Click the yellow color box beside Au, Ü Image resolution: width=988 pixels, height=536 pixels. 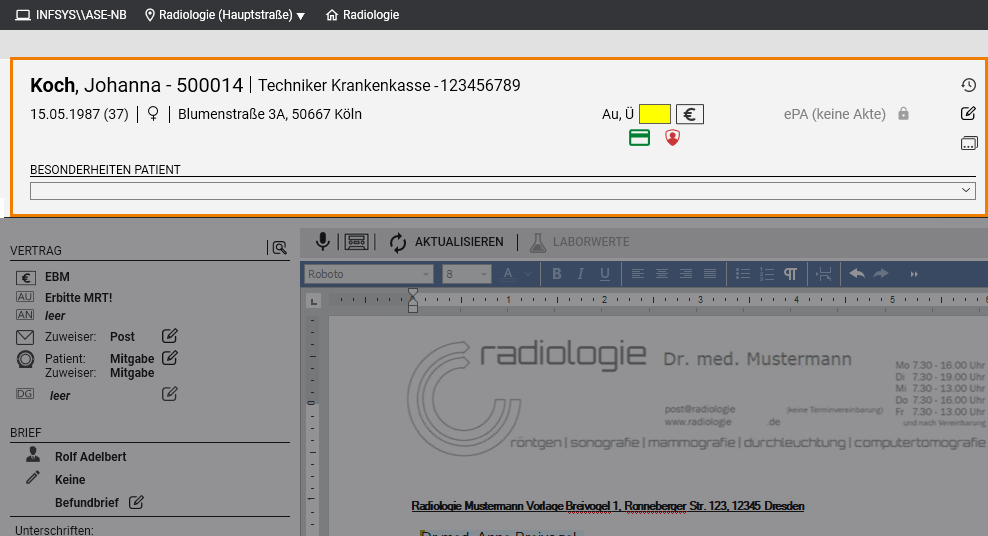click(x=655, y=114)
